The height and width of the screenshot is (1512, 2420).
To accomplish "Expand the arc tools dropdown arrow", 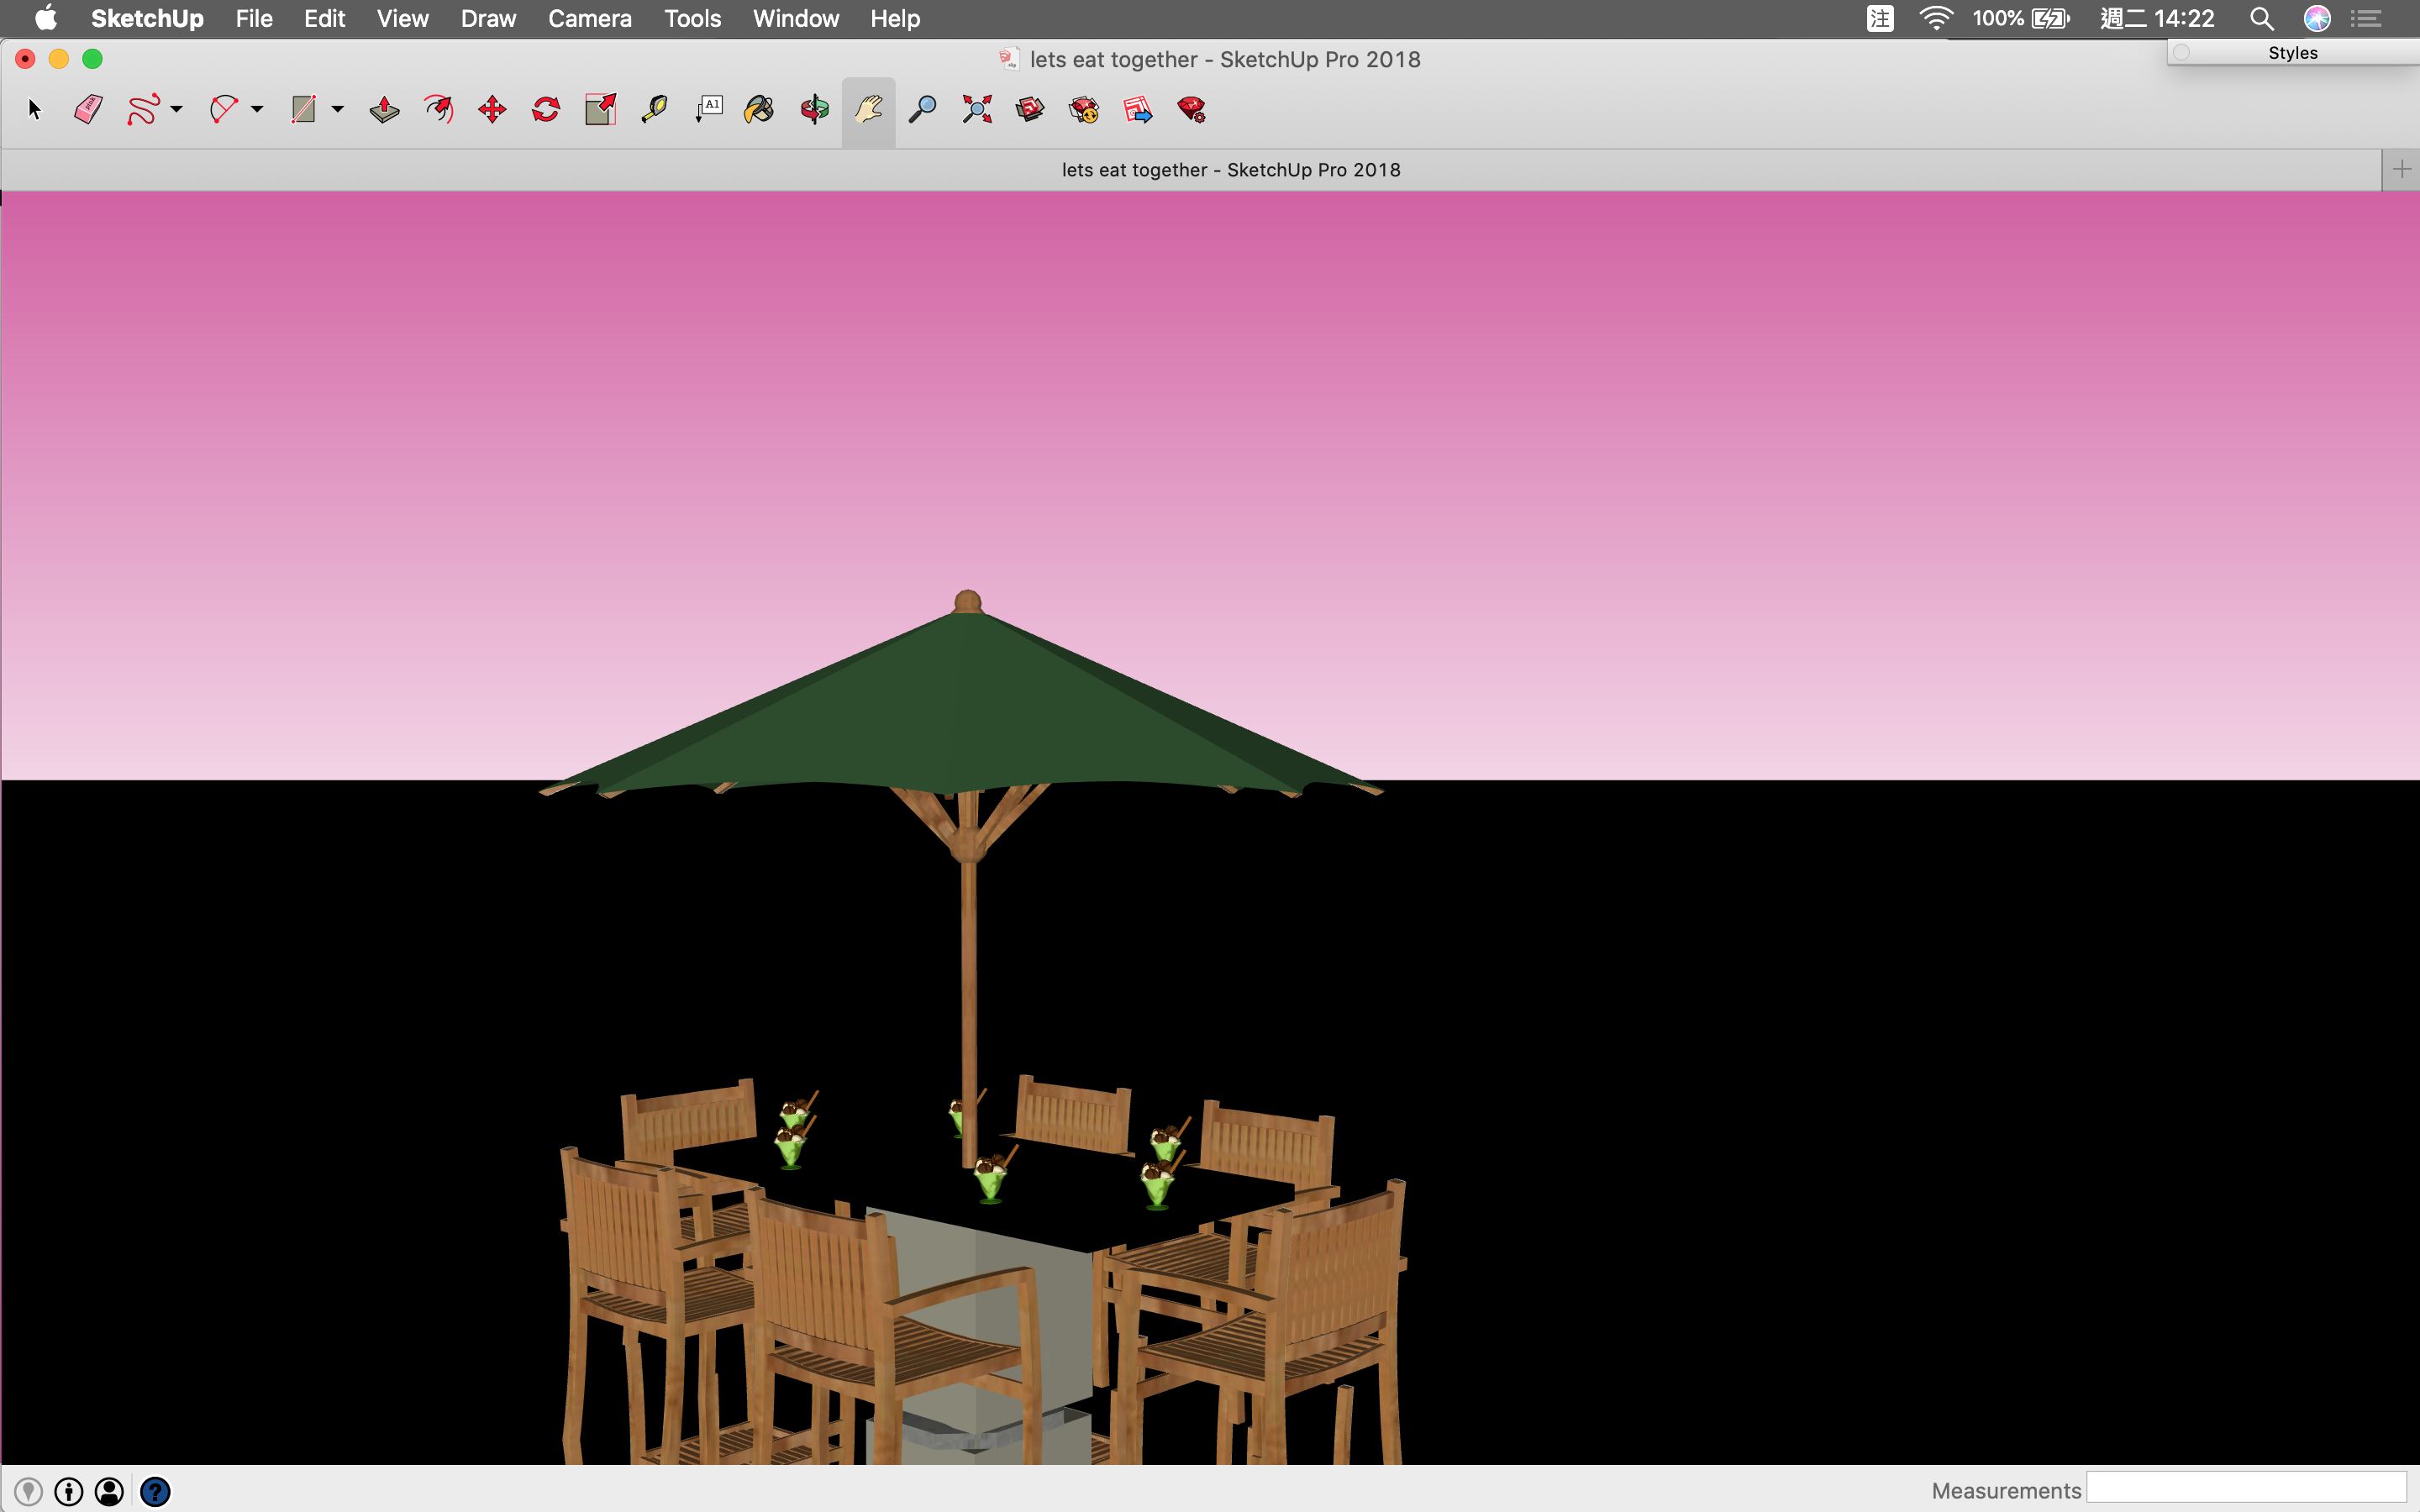I will 257,109.
